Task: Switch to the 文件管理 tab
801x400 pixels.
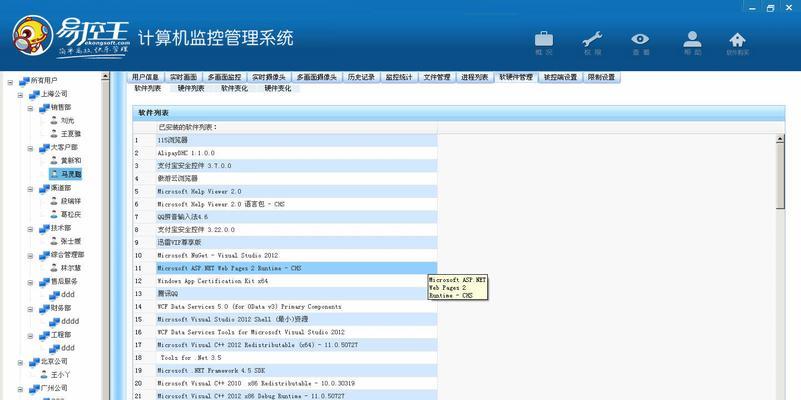Action: coord(437,77)
